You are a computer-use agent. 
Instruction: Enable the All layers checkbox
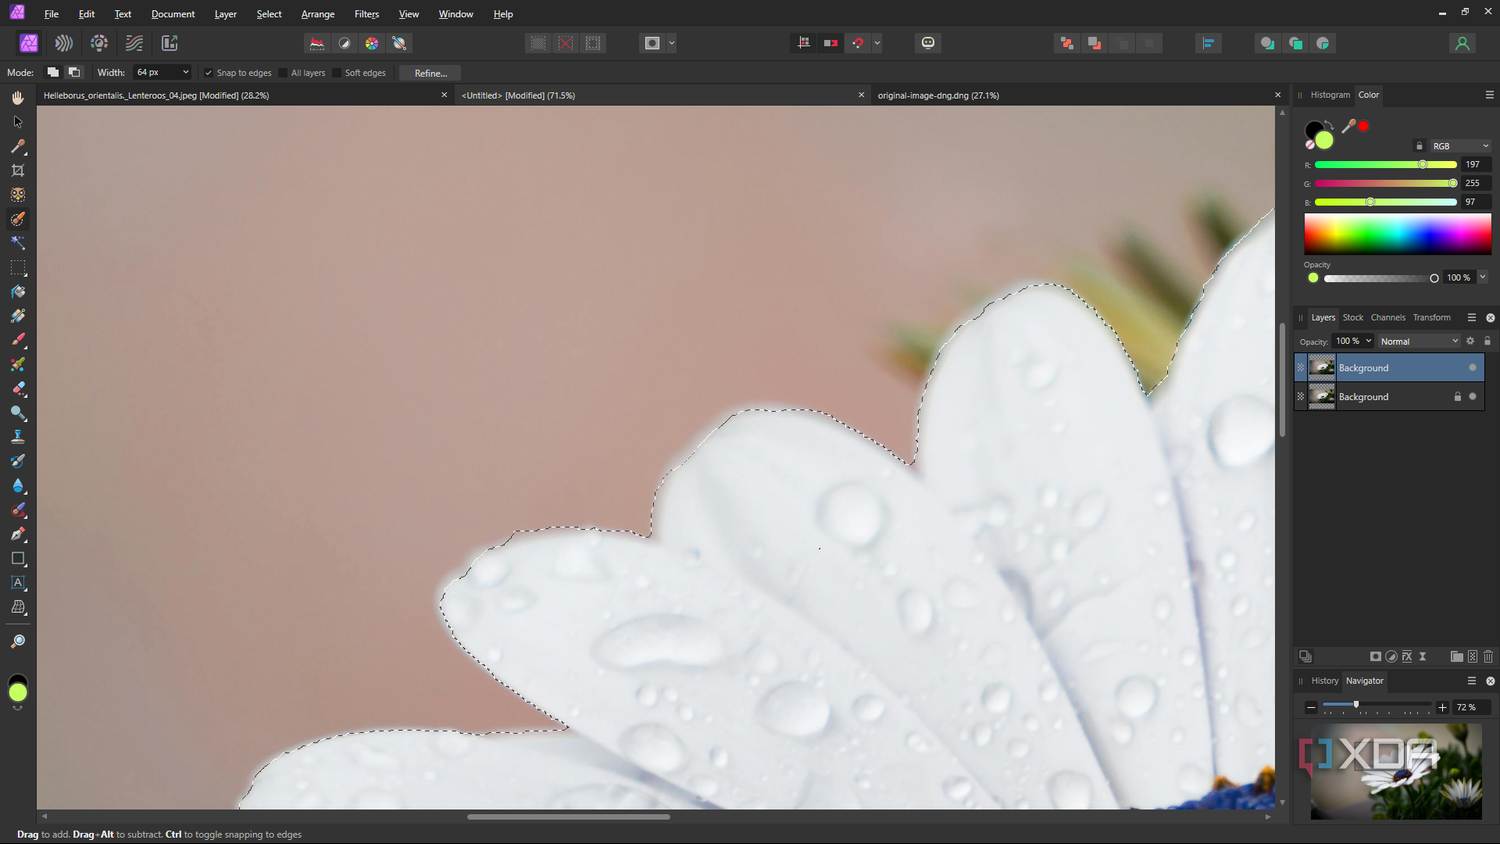point(283,73)
